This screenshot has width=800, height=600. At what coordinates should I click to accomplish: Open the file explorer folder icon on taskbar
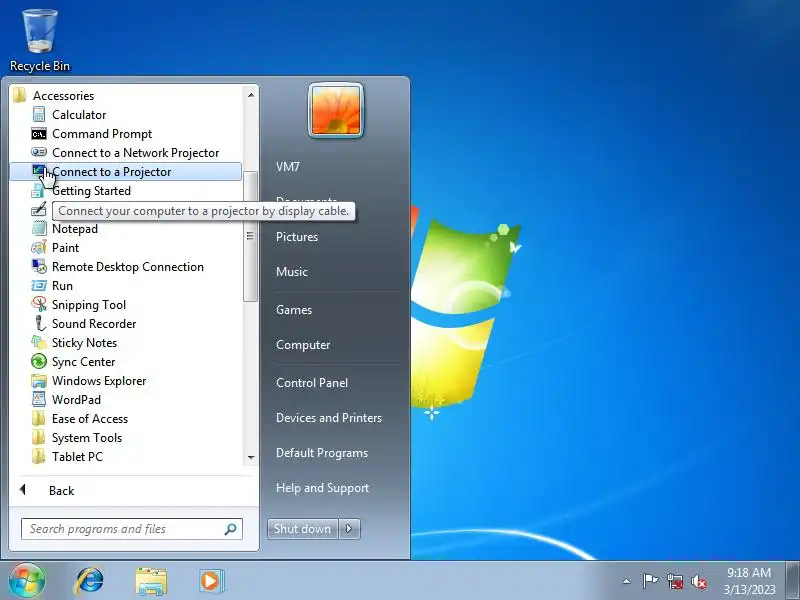151,581
